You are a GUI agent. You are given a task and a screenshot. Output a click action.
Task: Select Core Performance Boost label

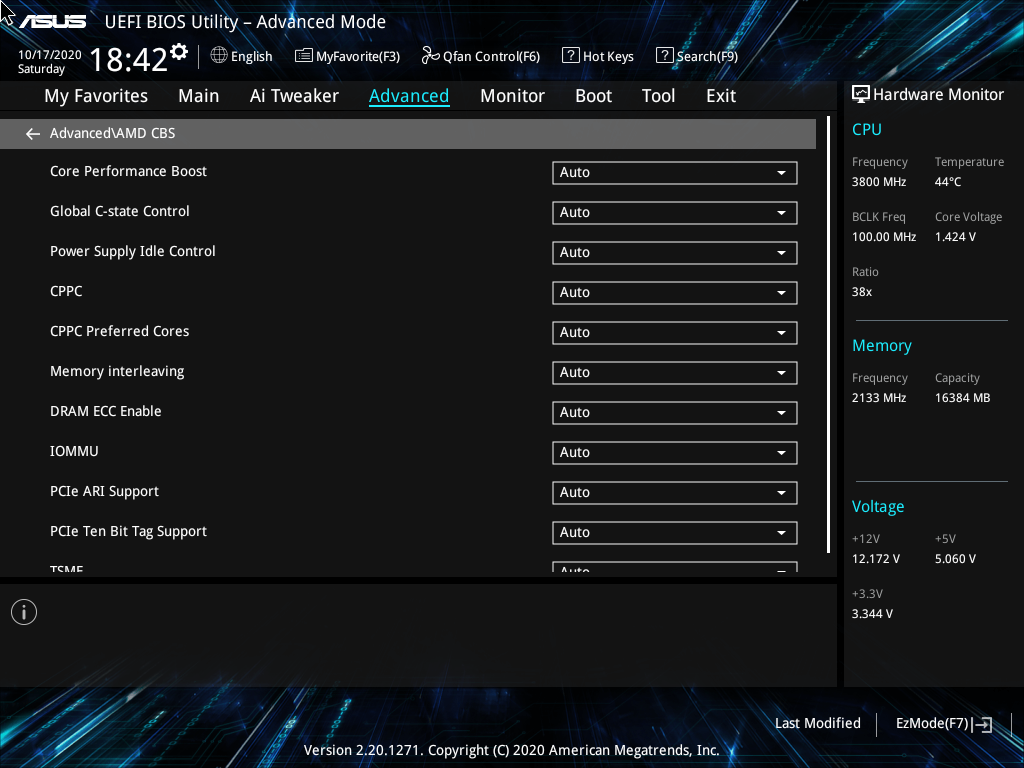pos(128,171)
